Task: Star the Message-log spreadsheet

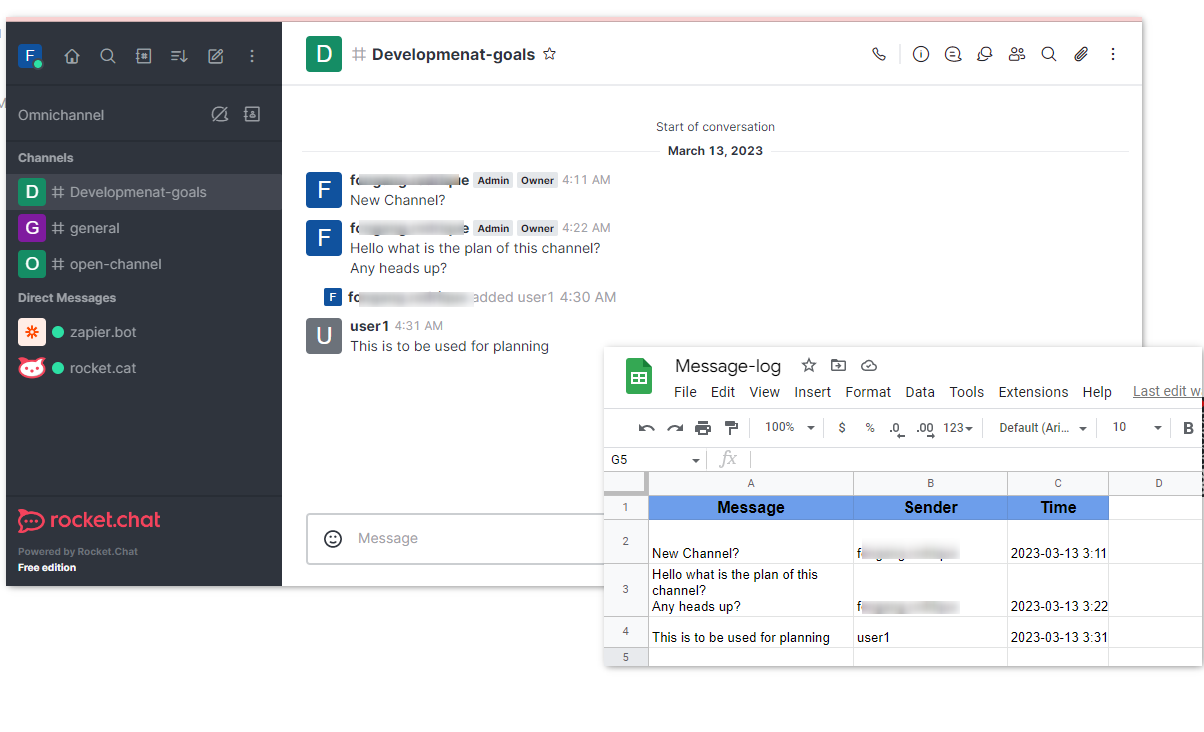Action: click(809, 365)
